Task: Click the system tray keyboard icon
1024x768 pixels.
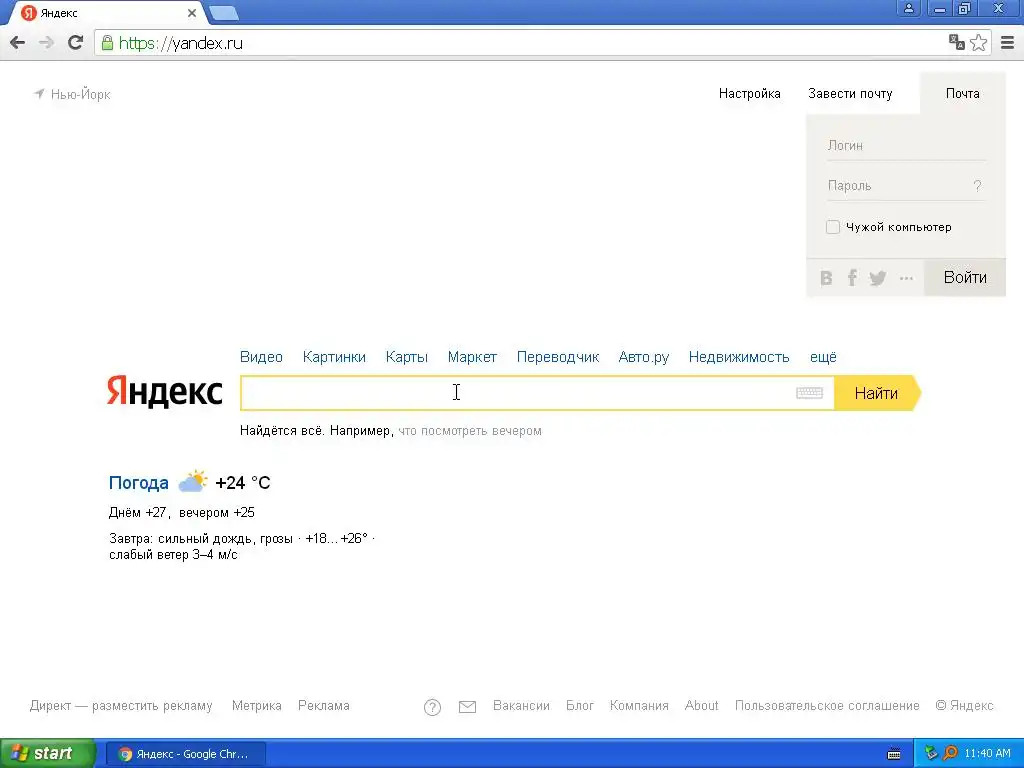Action: [894, 754]
